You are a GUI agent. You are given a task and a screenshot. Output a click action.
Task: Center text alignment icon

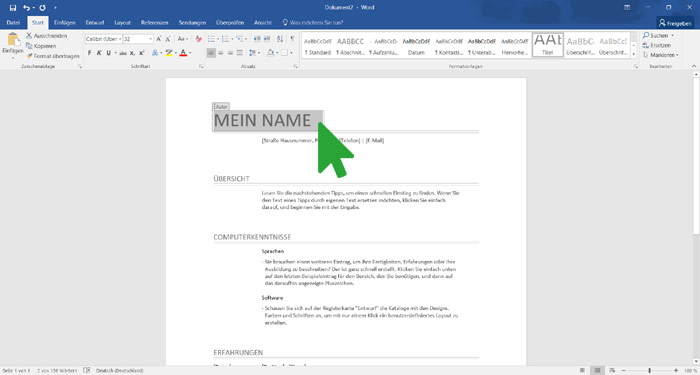[221, 53]
